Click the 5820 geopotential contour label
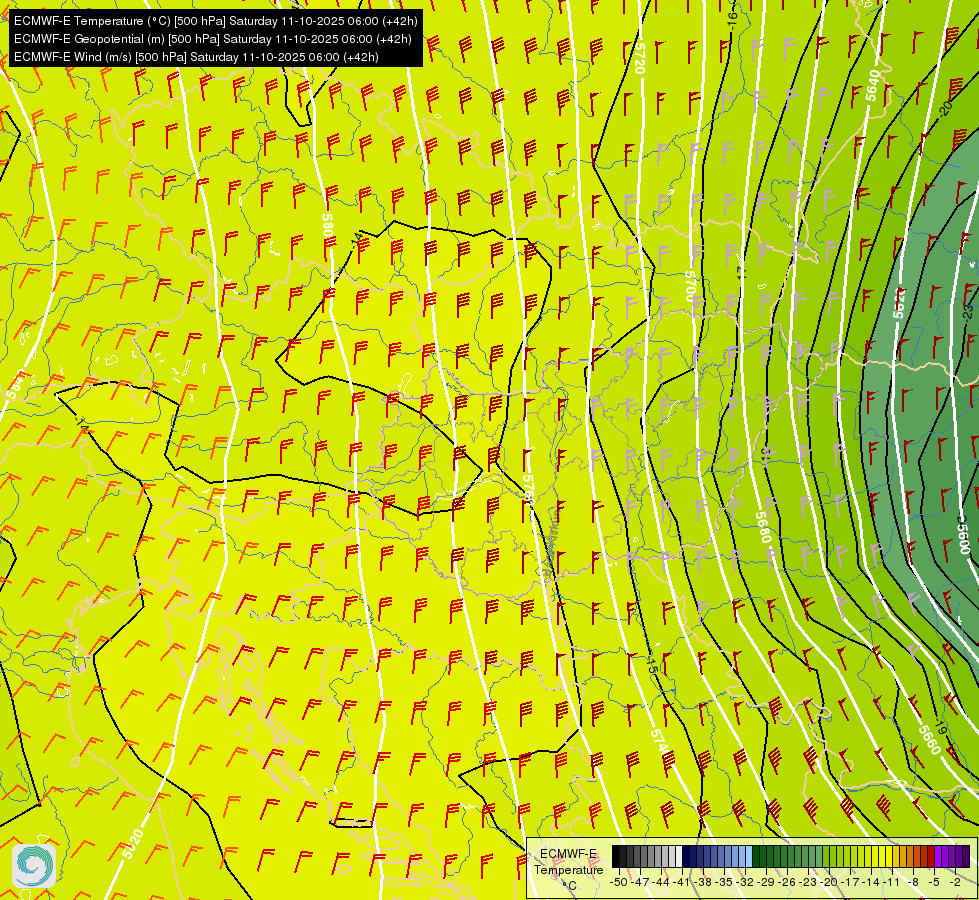The image size is (979, 900). pos(133,844)
